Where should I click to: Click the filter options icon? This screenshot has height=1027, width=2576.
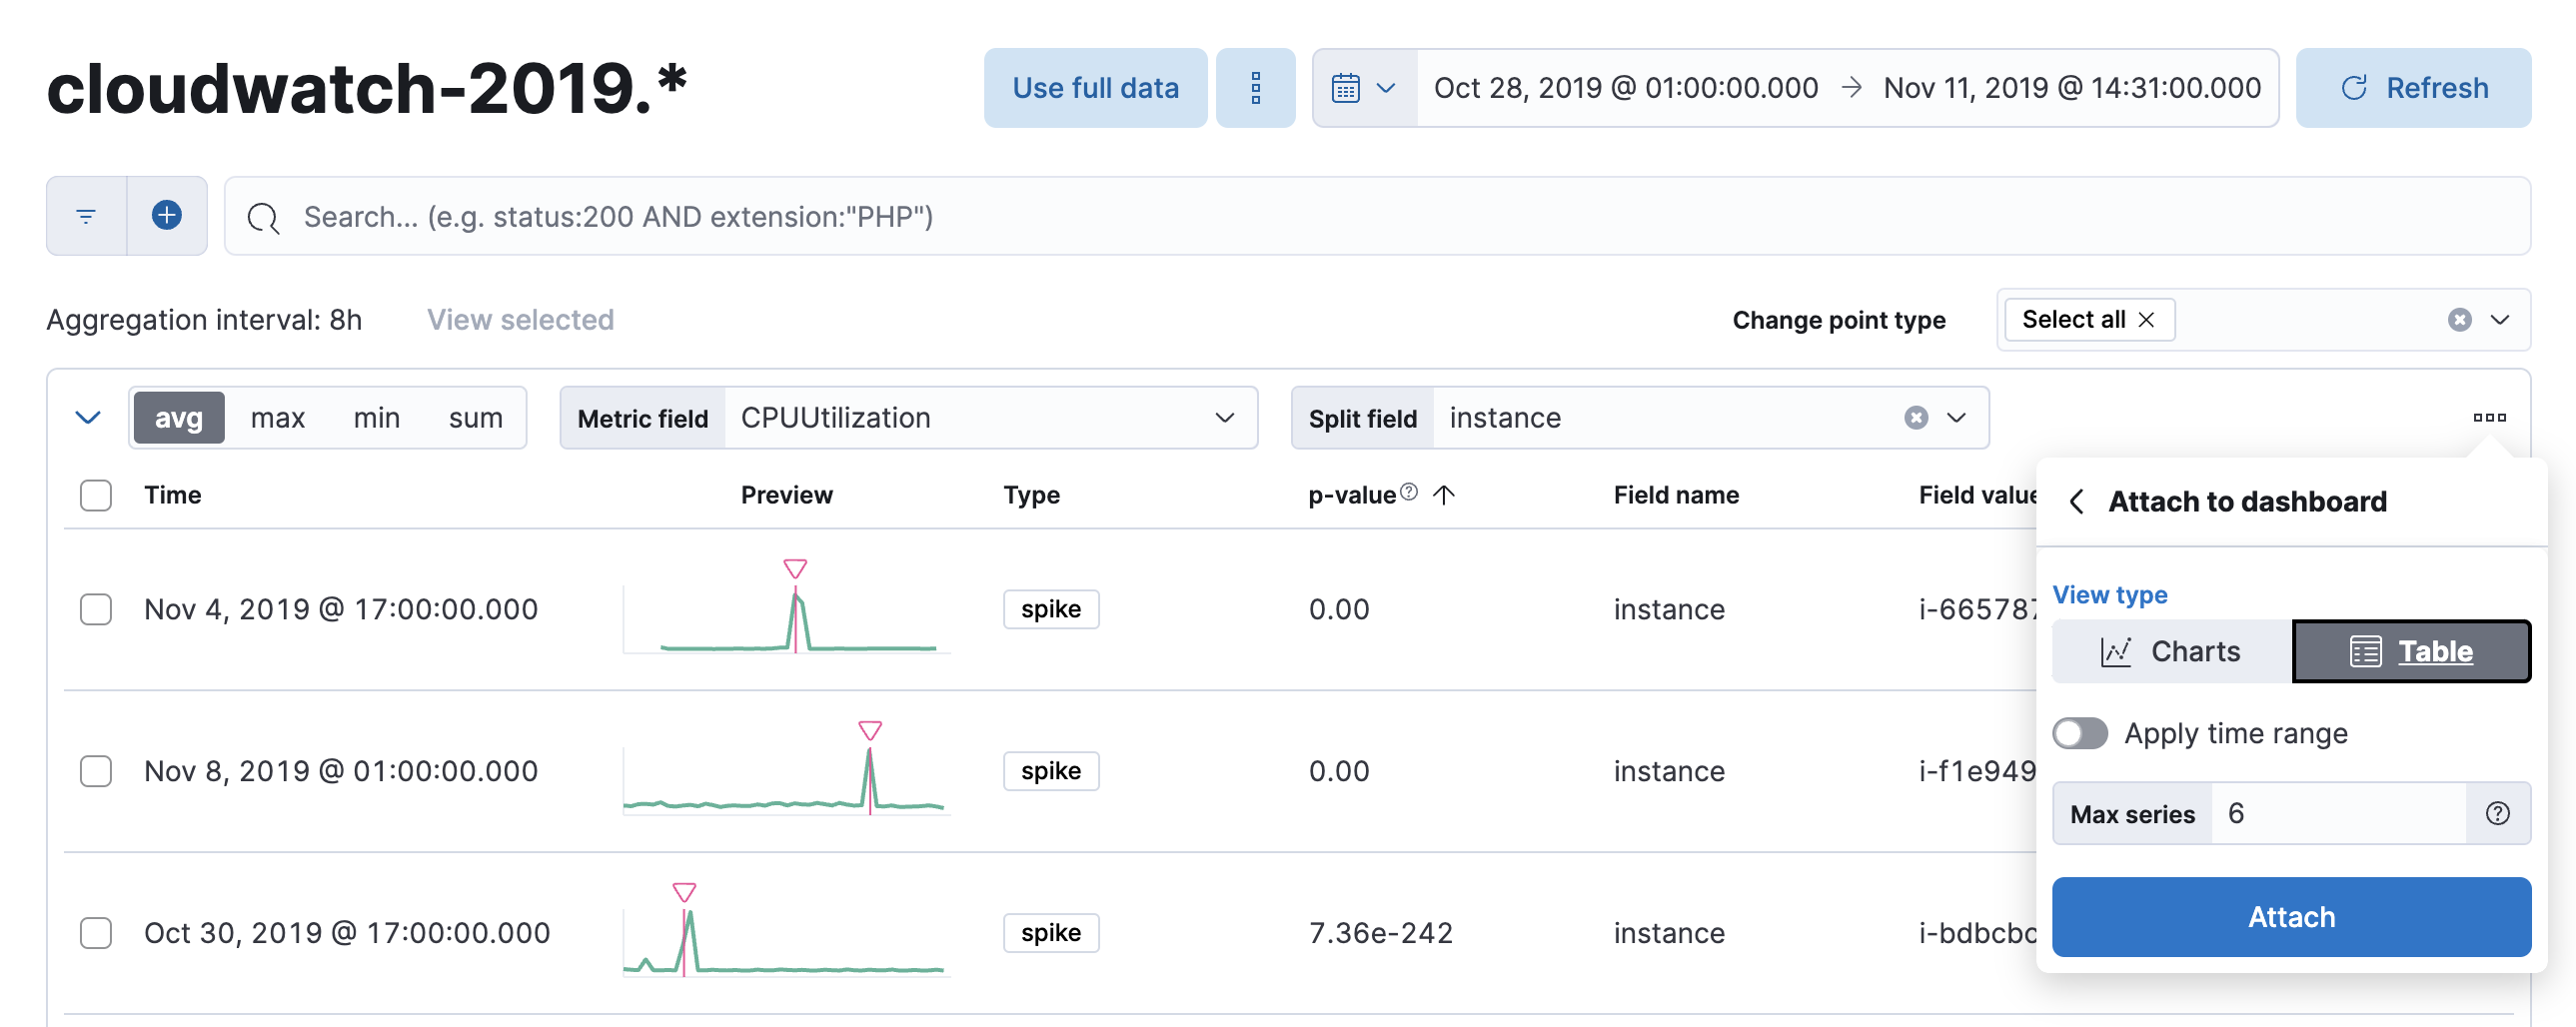click(x=86, y=216)
